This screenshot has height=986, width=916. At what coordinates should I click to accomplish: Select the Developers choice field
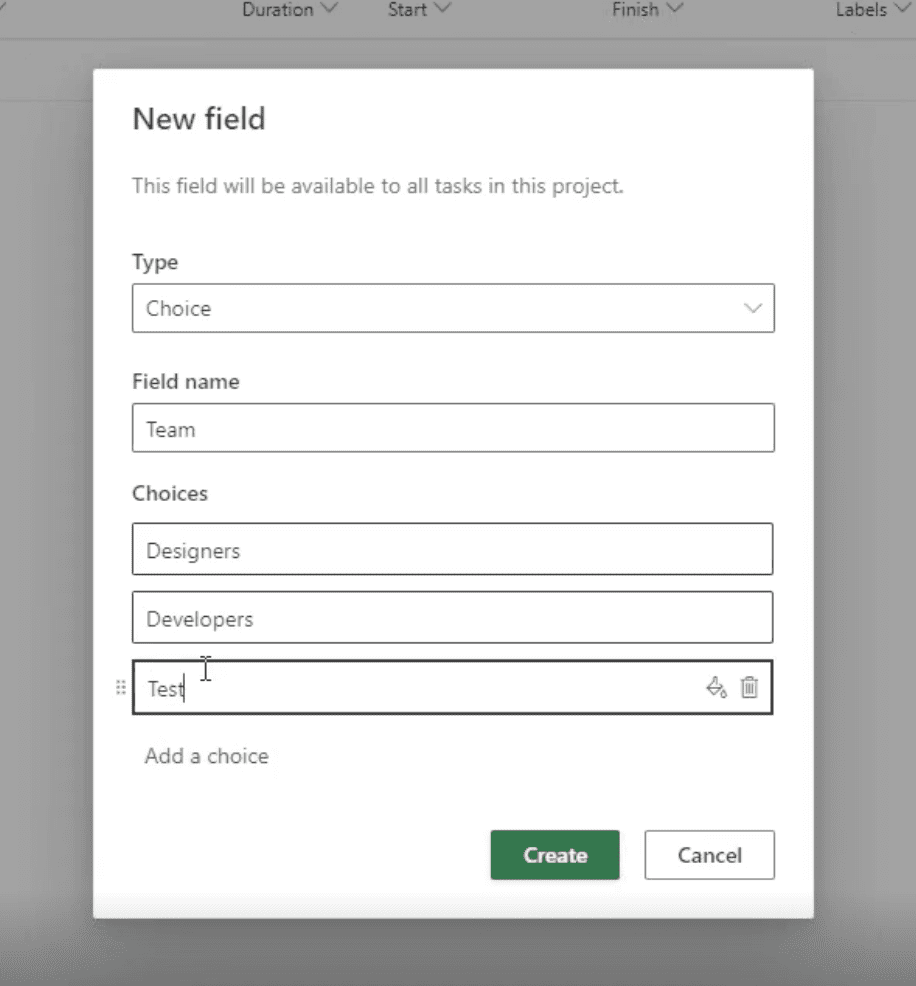click(452, 617)
